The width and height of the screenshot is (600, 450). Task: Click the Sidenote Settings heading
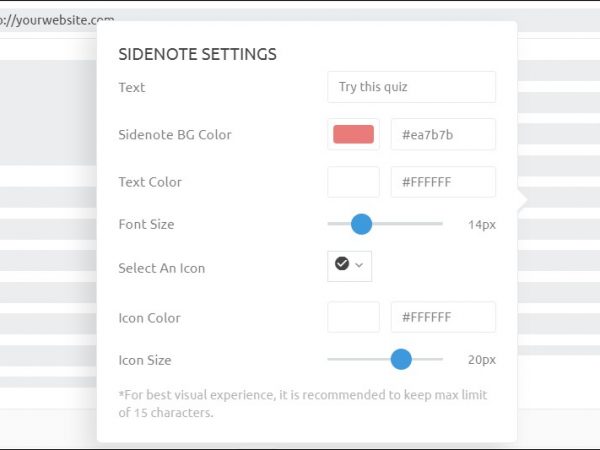click(197, 54)
